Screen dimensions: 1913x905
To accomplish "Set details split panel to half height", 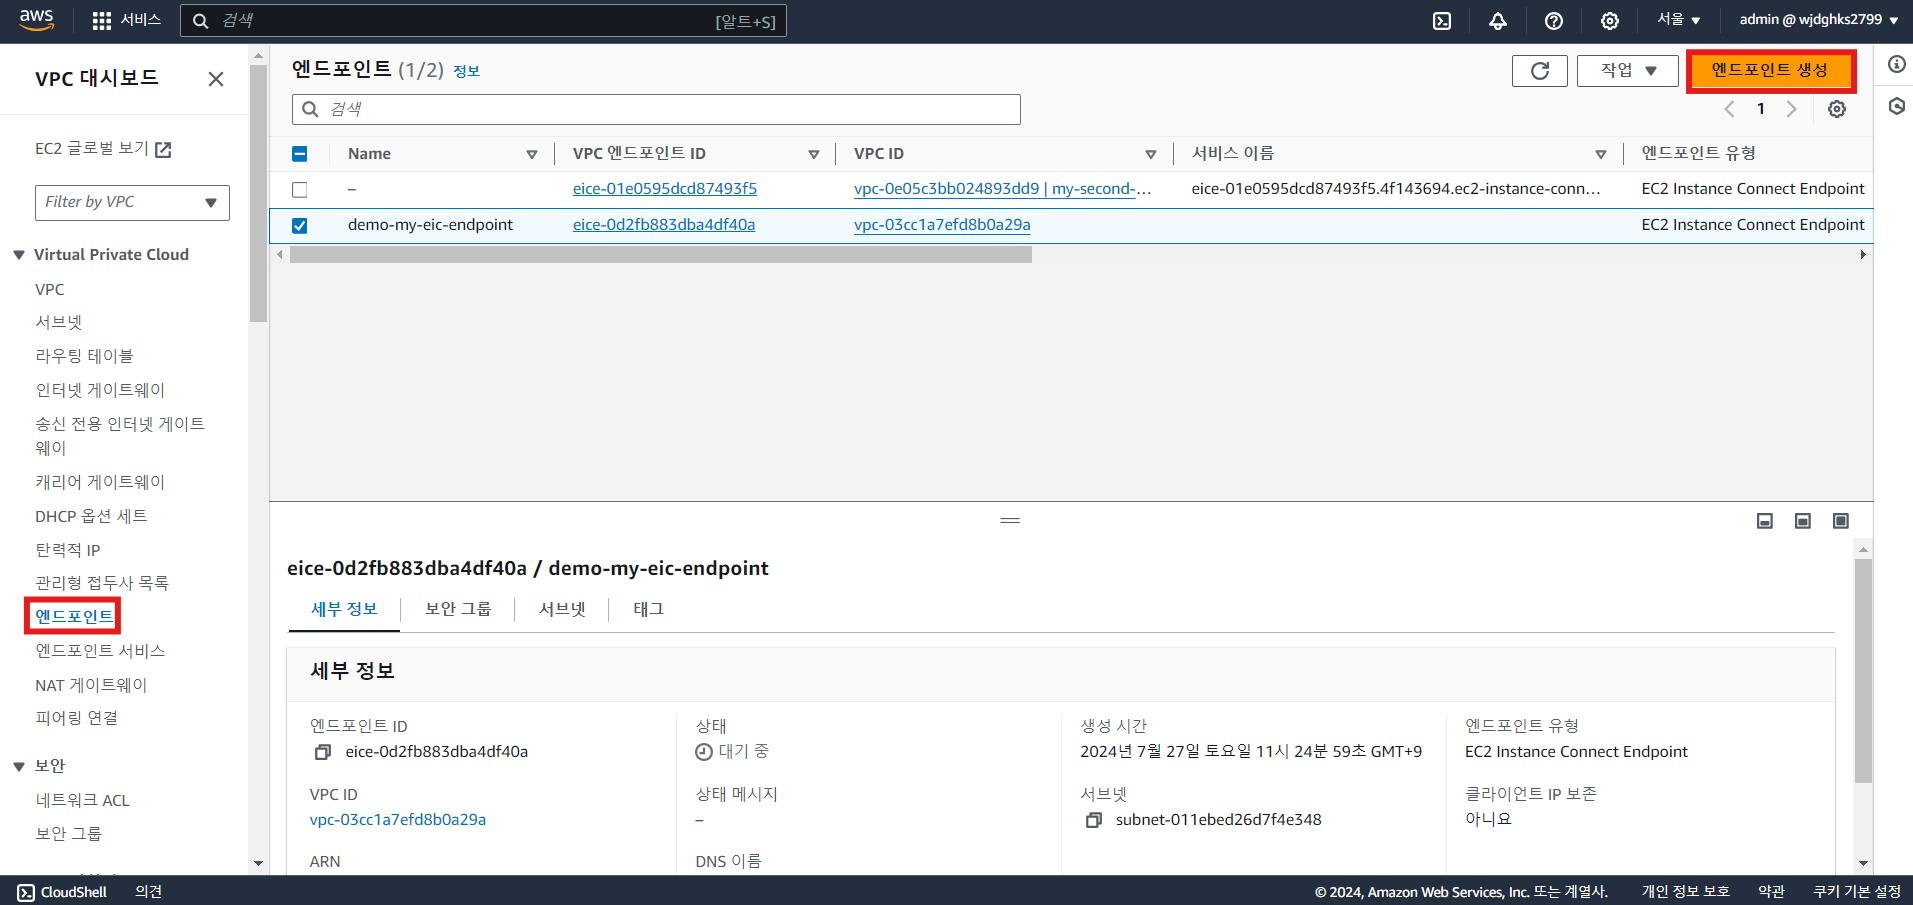I will [1803, 521].
